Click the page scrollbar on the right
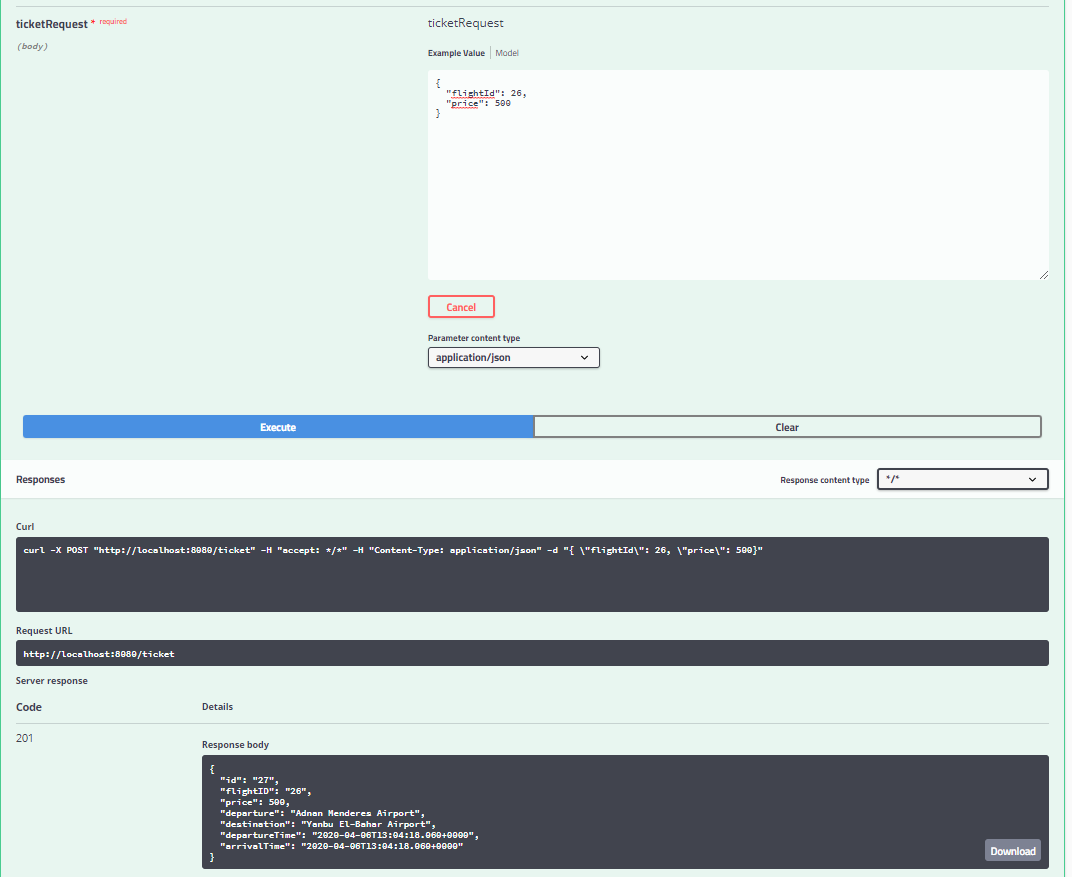1072x877 pixels. (x=1066, y=438)
